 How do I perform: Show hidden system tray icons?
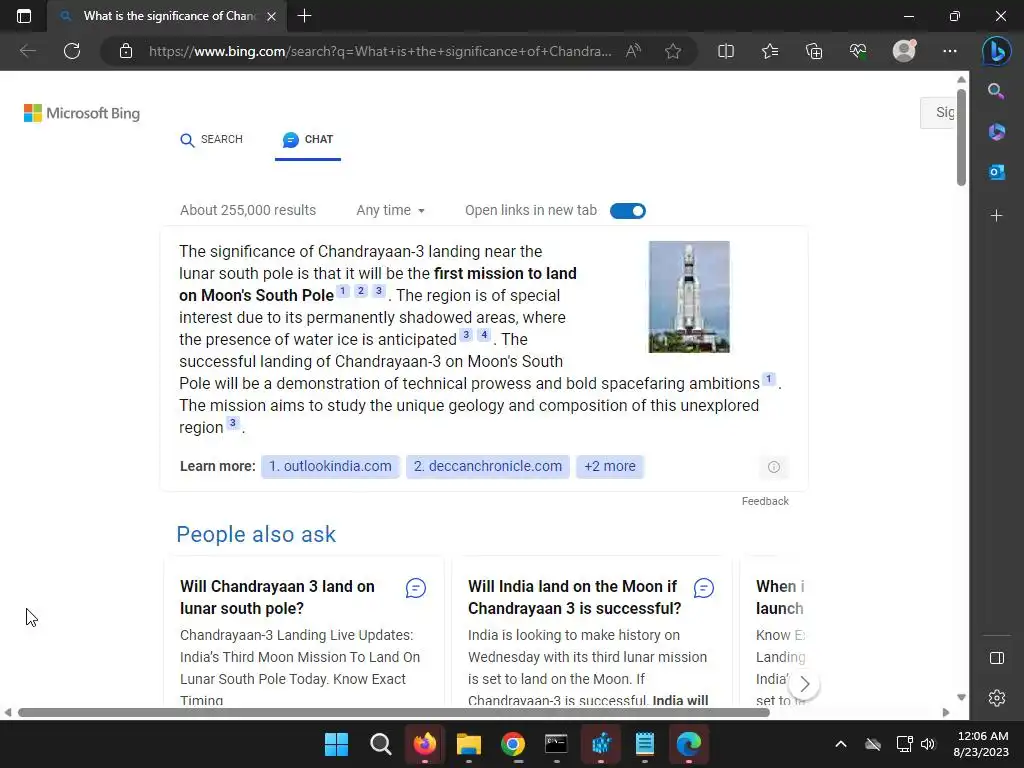pyautogui.click(x=841, y=744)
